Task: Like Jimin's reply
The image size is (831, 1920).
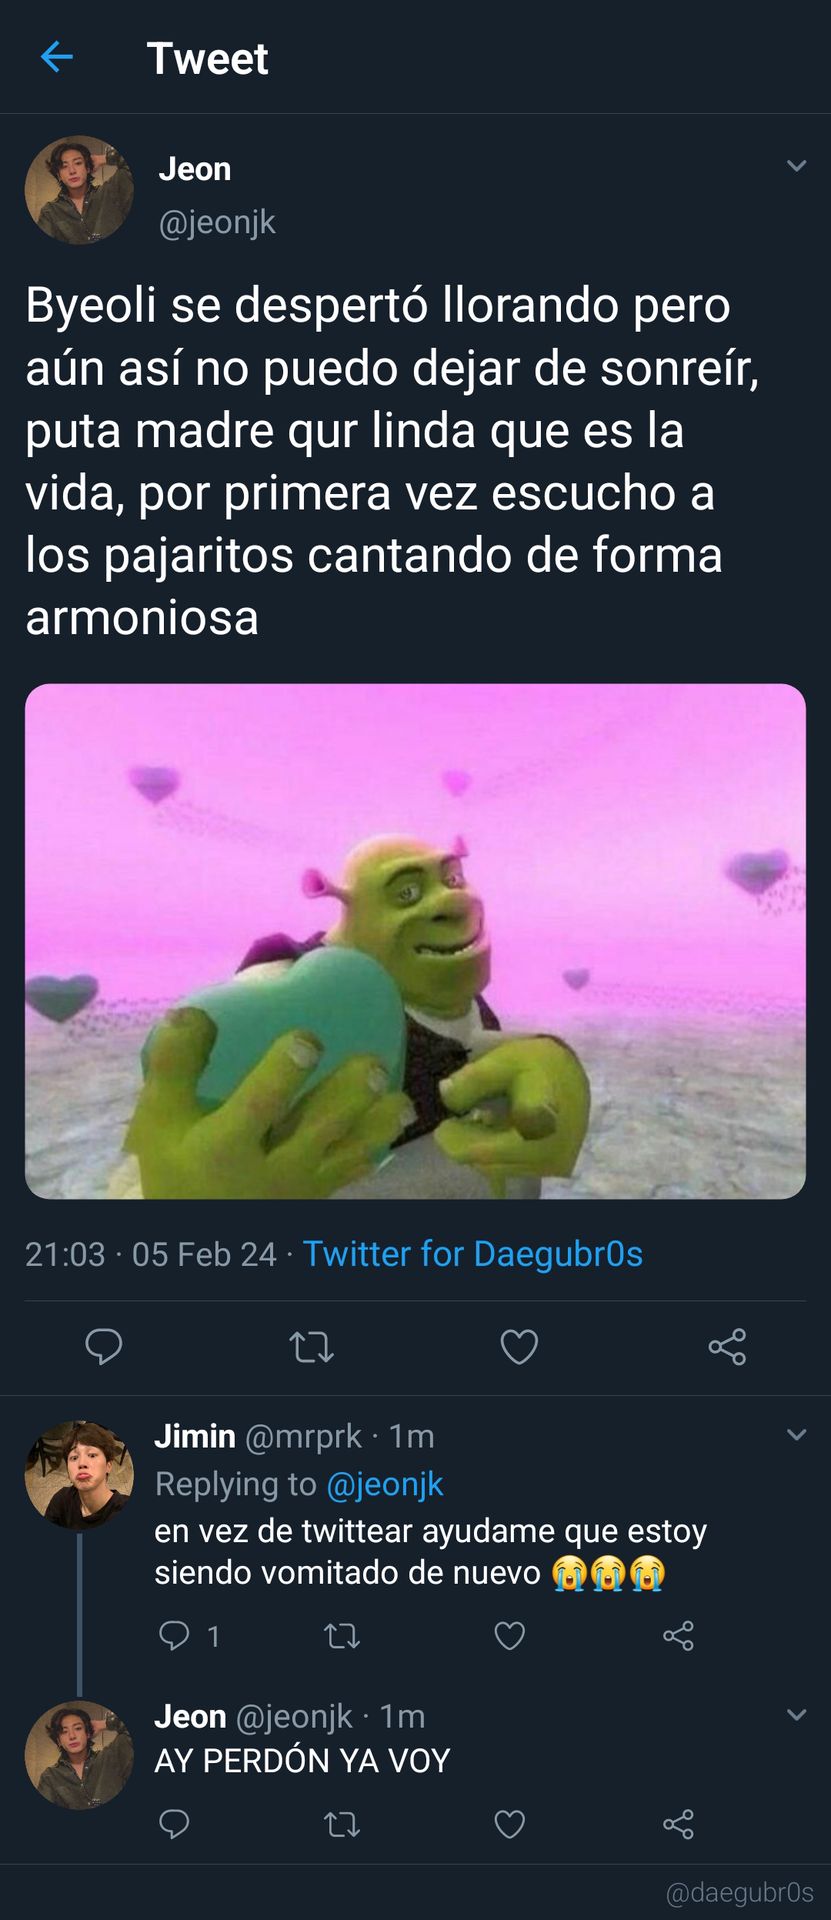Action: [x=510, y=1636]
